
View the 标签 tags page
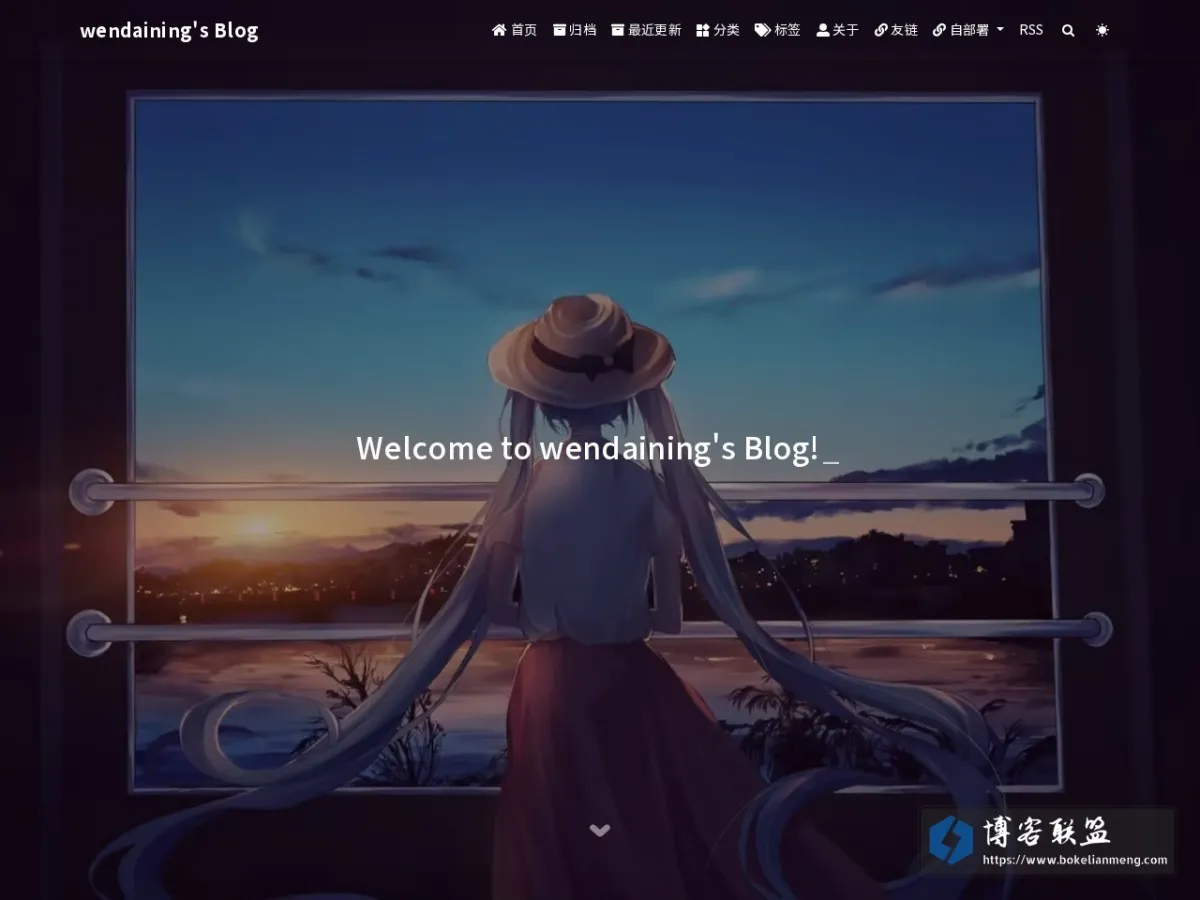(x=777, y=30)
